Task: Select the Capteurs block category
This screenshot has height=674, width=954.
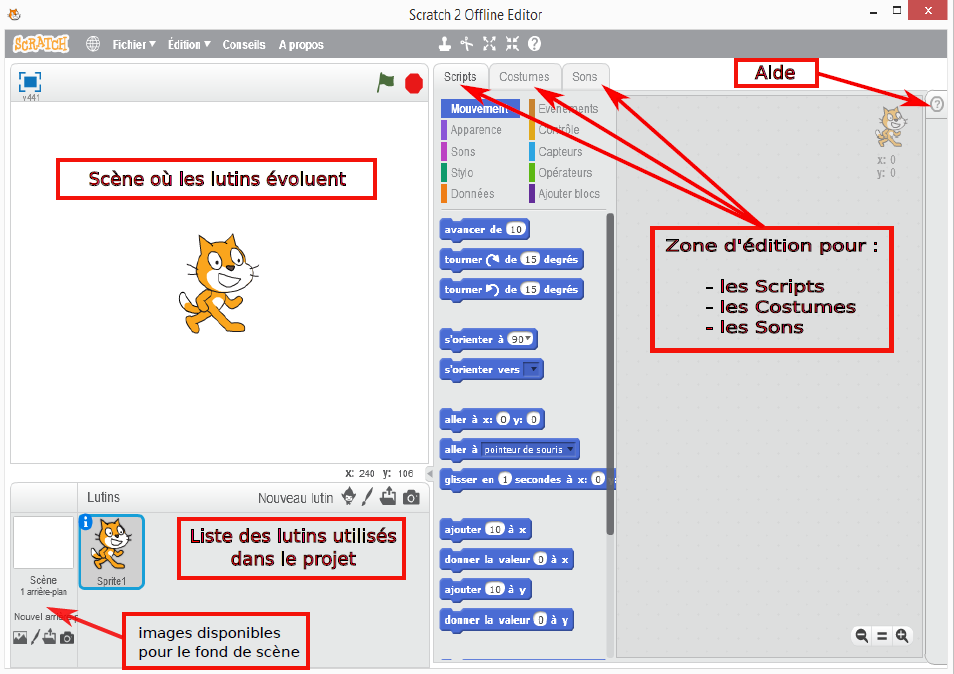Action: pos(560,151)
